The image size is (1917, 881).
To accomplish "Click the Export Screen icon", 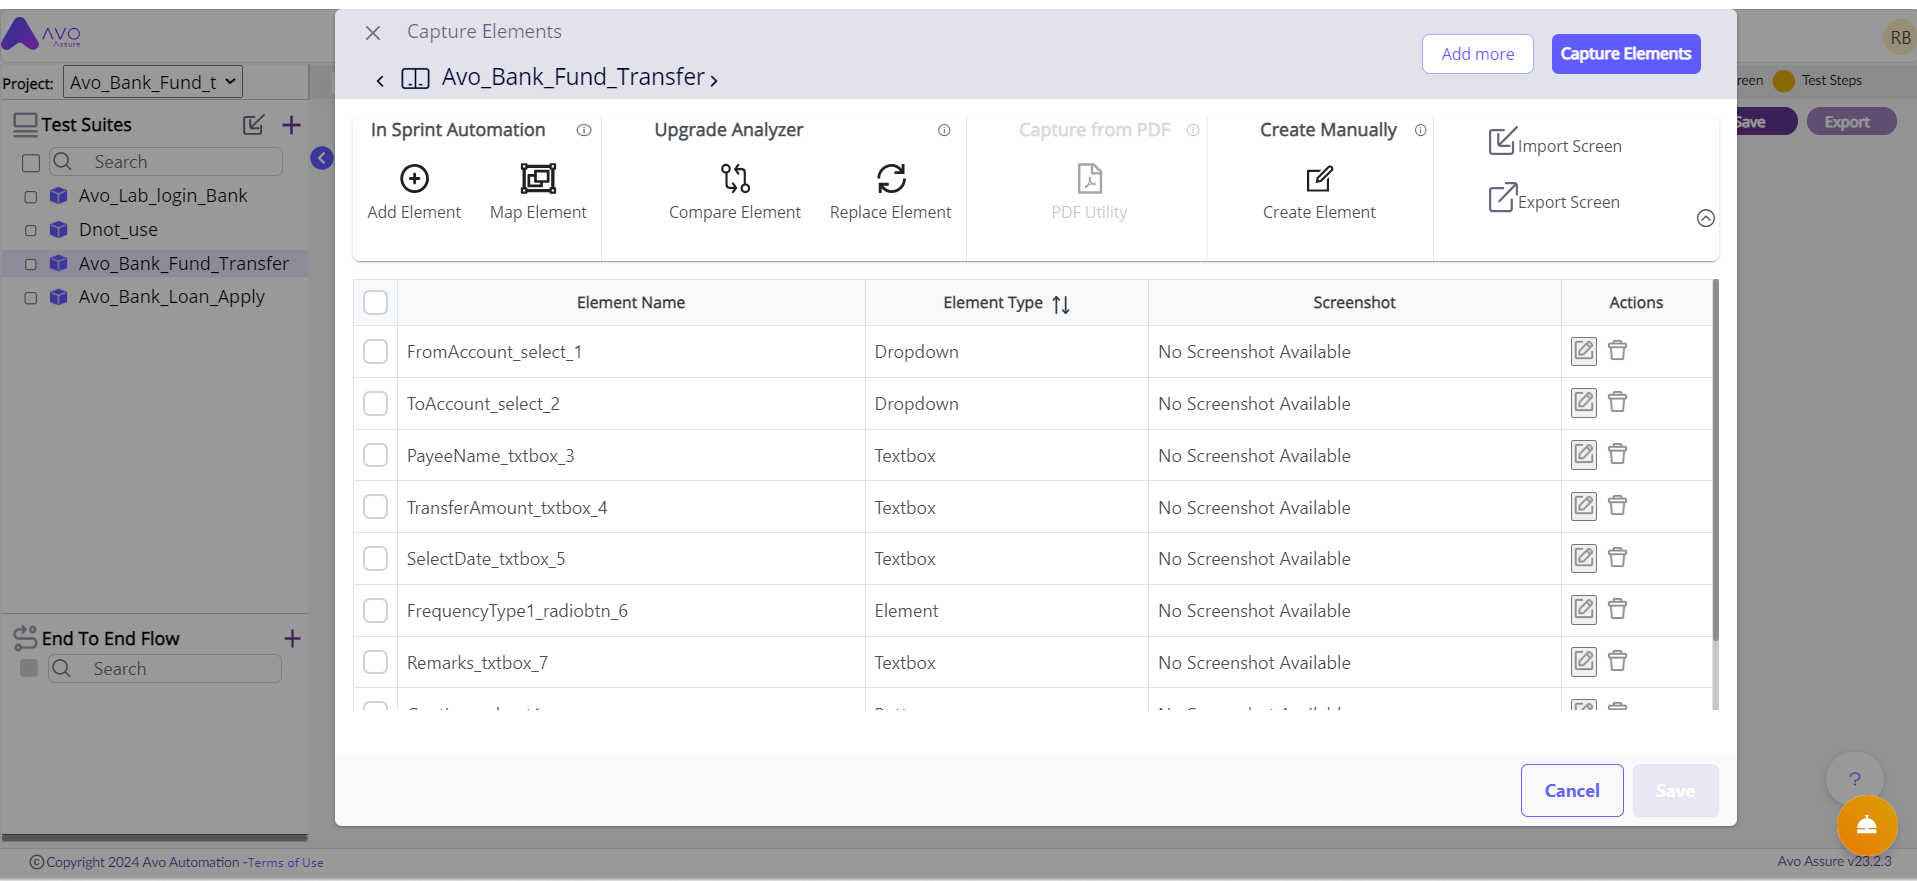I will coord(1502,198).
